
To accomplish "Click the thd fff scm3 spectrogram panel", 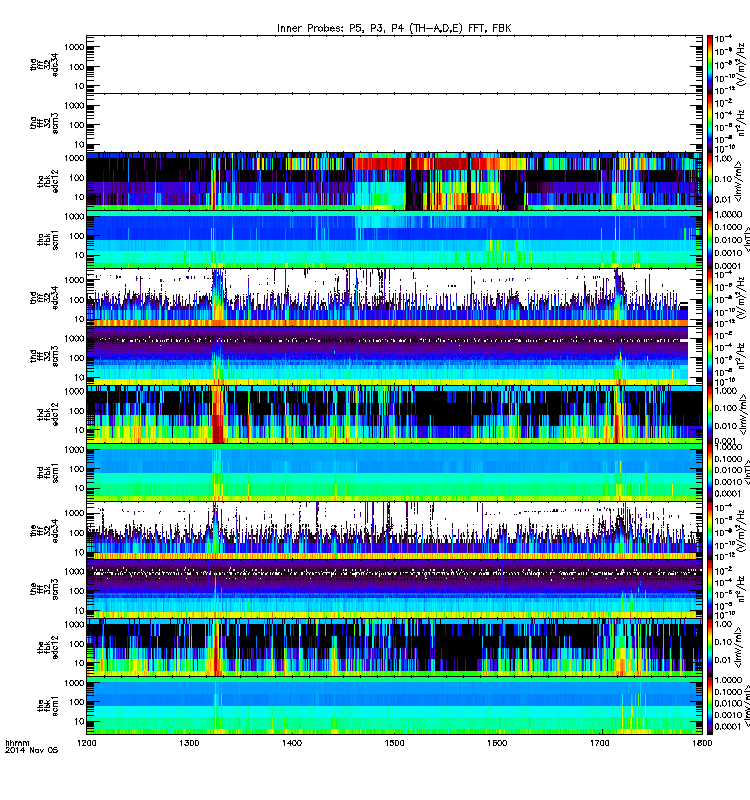I will (x=394, y=356).
